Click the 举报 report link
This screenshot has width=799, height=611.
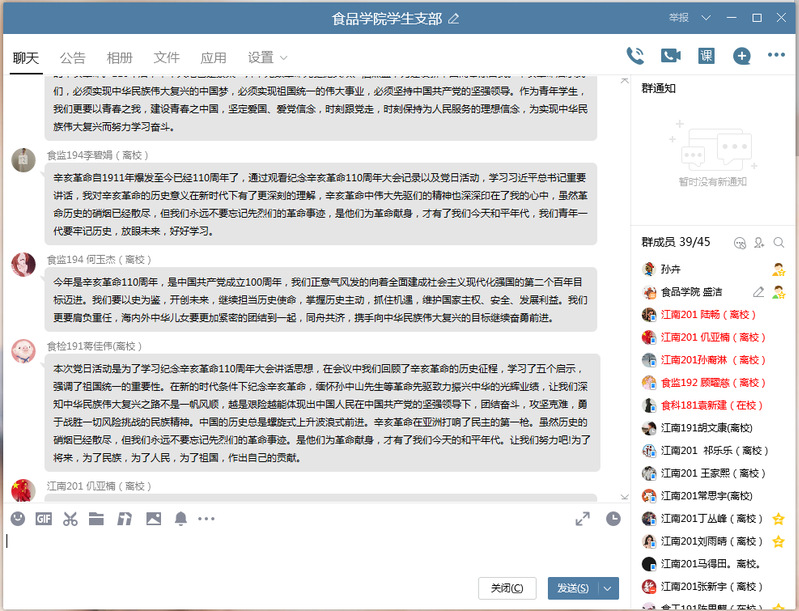pos(679,18)
